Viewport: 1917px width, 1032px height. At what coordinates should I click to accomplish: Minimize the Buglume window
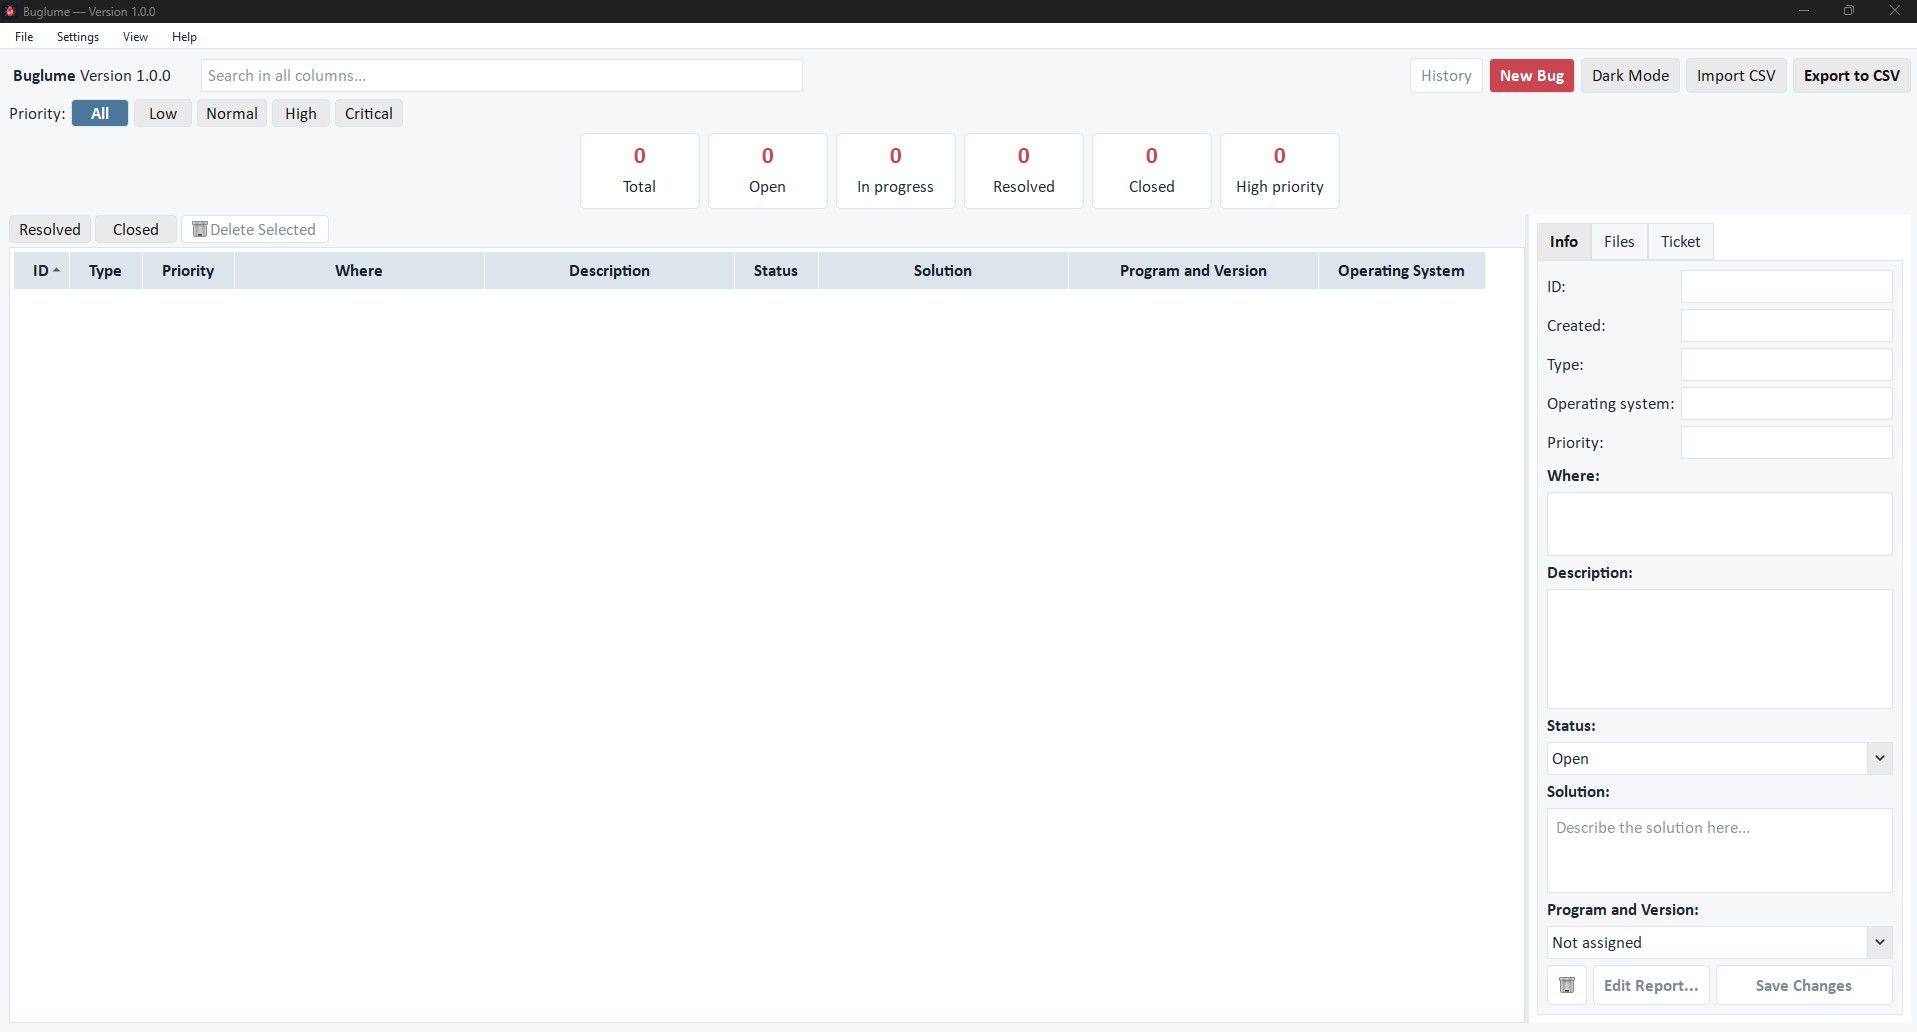(x=1804, y=11)
